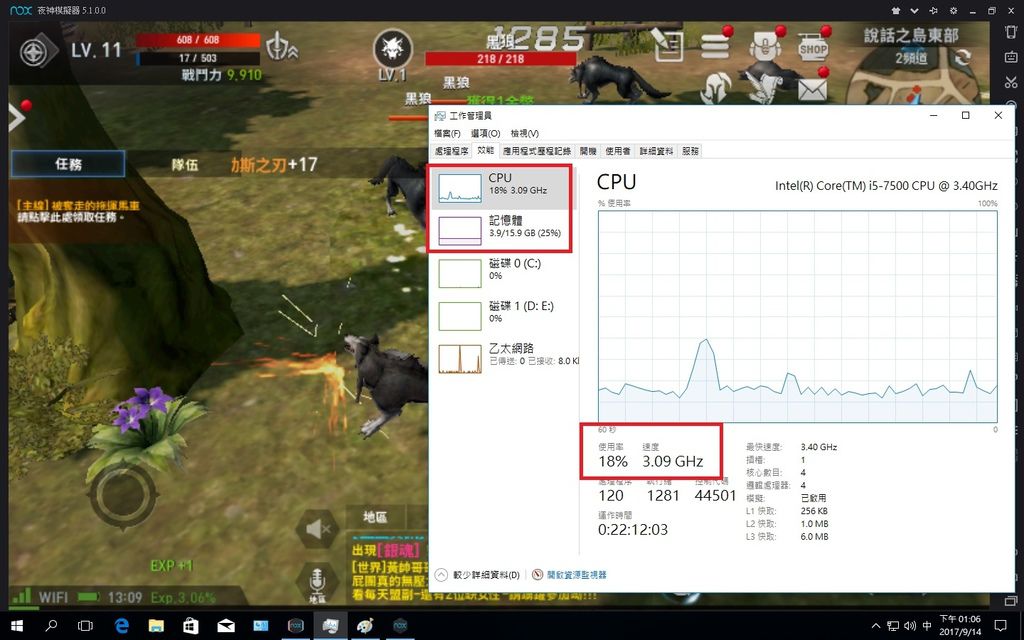Image resolution: width=1024 pixels, height=640 pixels.
Task: Open Nox keyboard mapping icon
Action: tap(1011, 57)
